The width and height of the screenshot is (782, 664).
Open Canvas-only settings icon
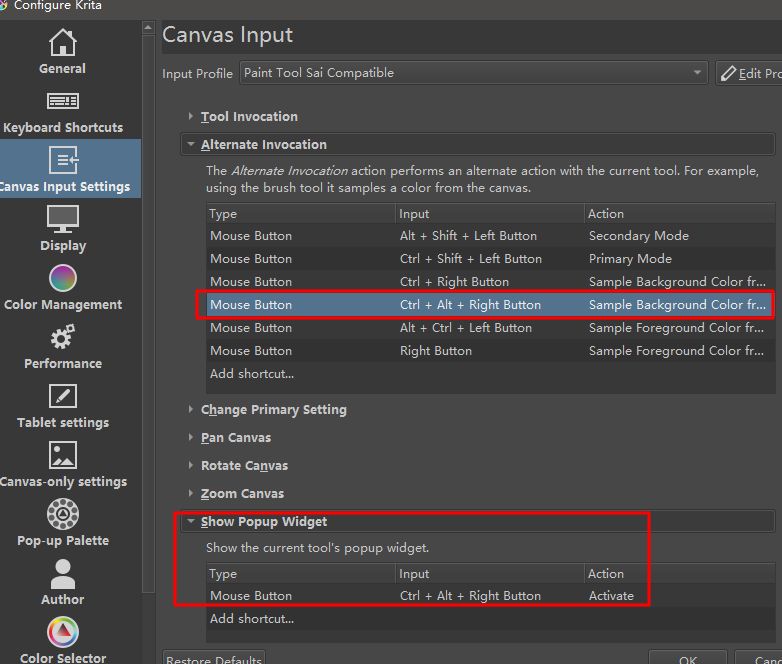(62, 455)
